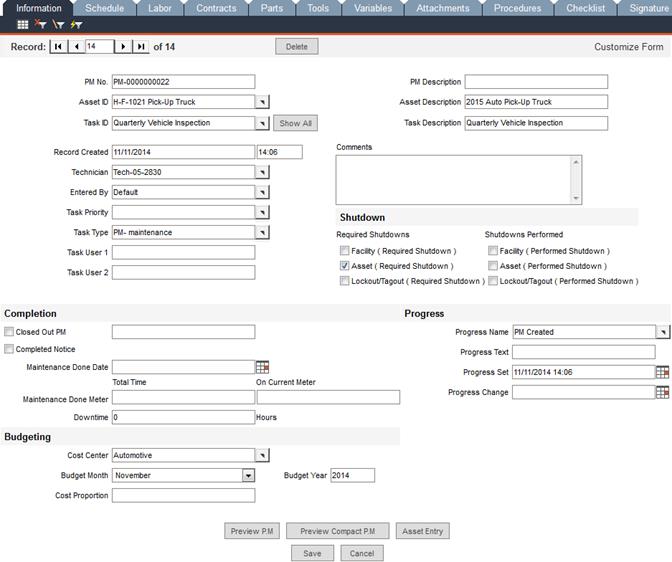Check the Closed Out PM box

coord(9,332)
